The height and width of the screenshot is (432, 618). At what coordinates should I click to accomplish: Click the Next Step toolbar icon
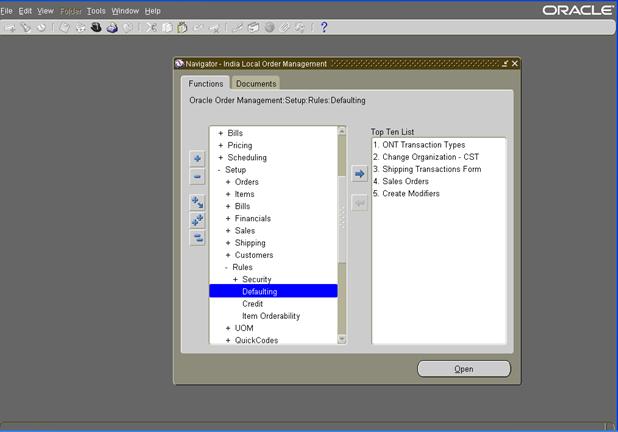[80, 28]
